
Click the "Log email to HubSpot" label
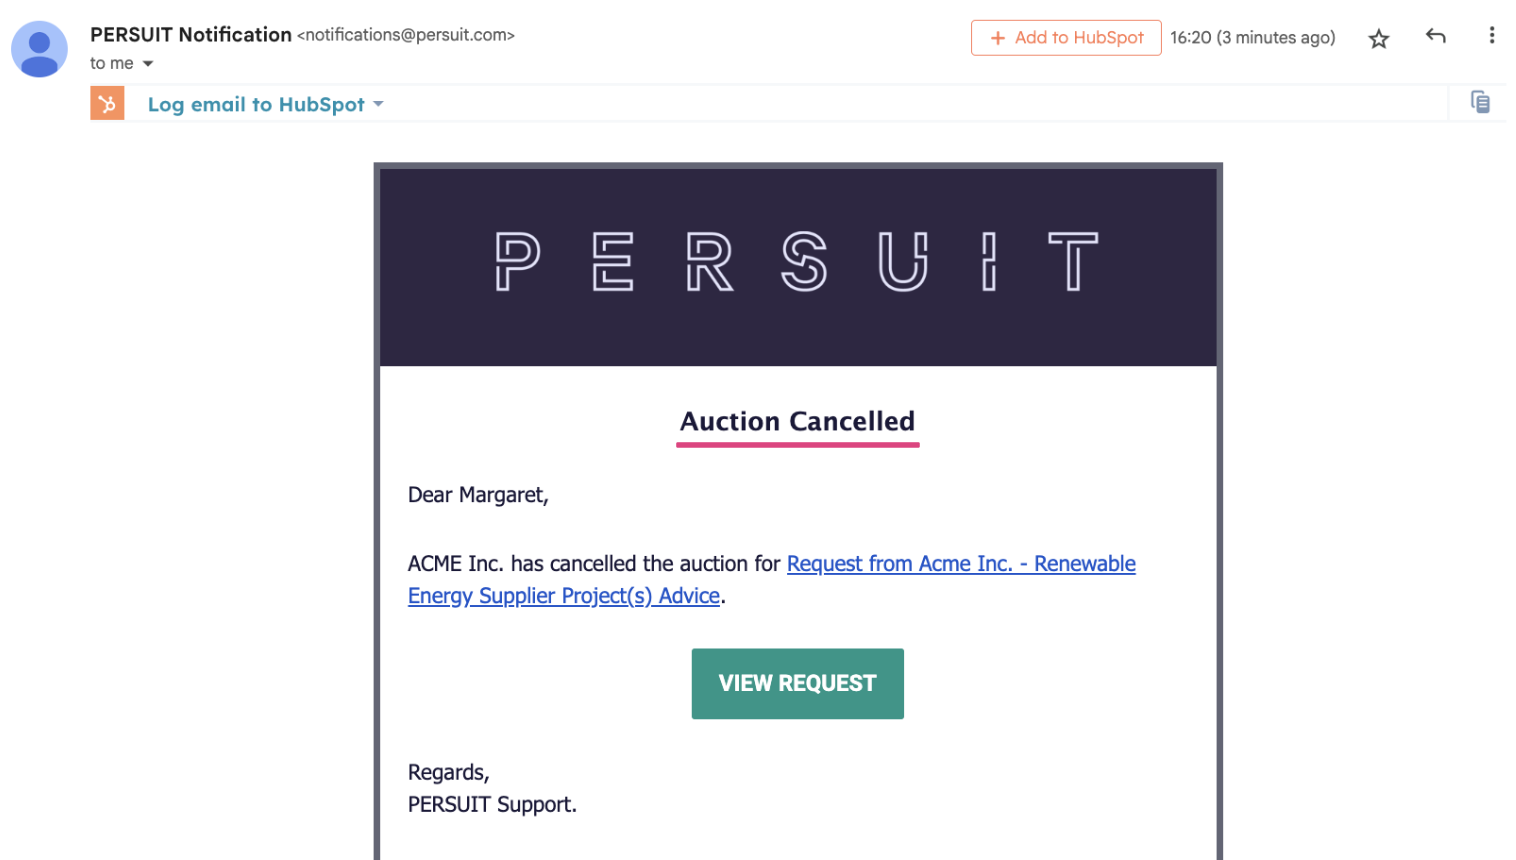(x=256, y=104)
